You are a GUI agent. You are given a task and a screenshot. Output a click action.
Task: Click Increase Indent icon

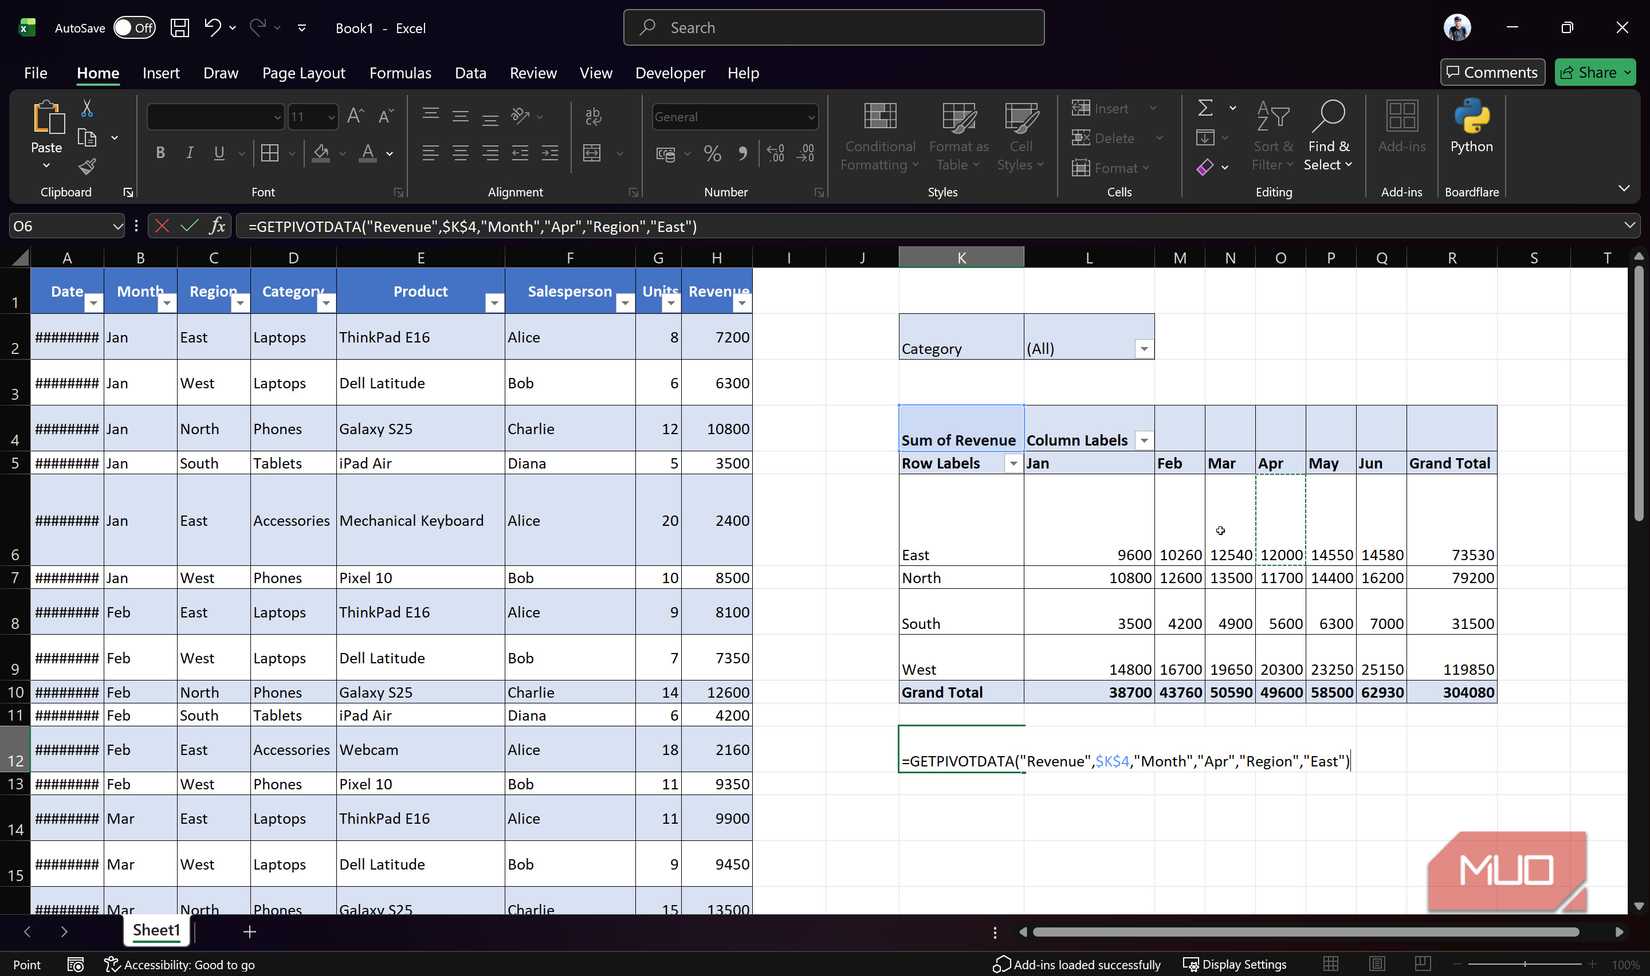(550, 153)
